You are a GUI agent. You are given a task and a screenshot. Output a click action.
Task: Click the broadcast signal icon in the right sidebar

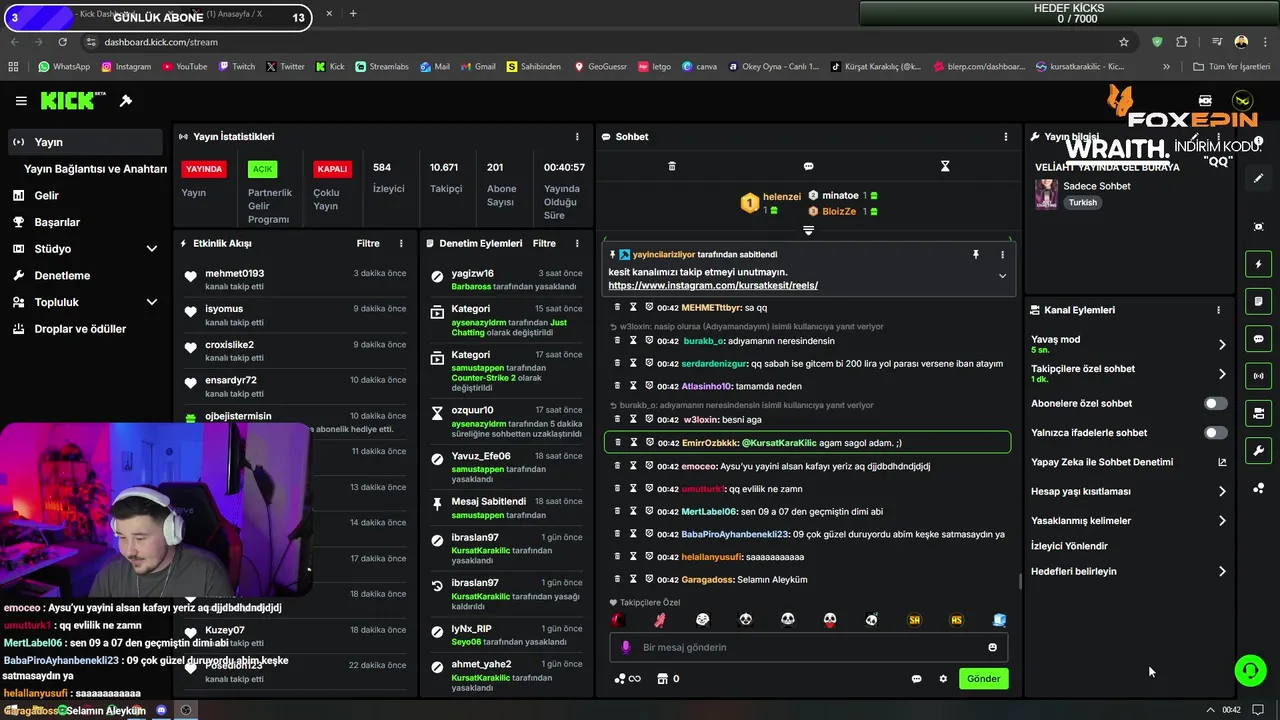(1259, 376)
